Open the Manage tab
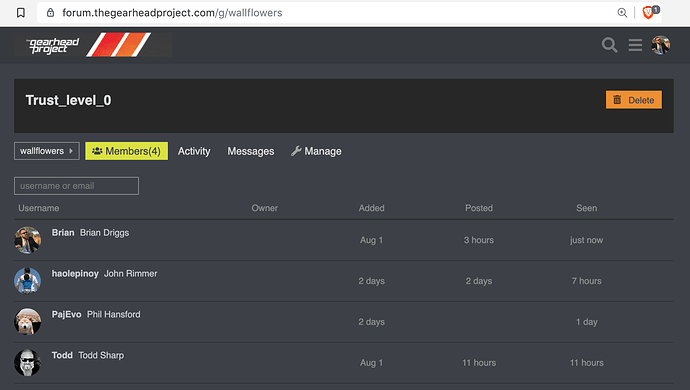Screen dimensions: 690x390 316,151
